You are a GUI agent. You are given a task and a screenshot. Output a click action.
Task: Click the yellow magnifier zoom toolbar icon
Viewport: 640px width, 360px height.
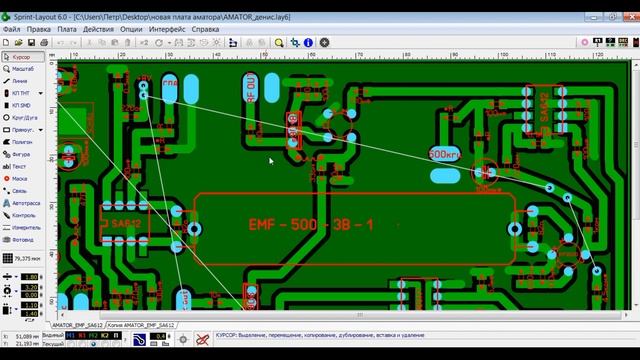tap(279, 42)
